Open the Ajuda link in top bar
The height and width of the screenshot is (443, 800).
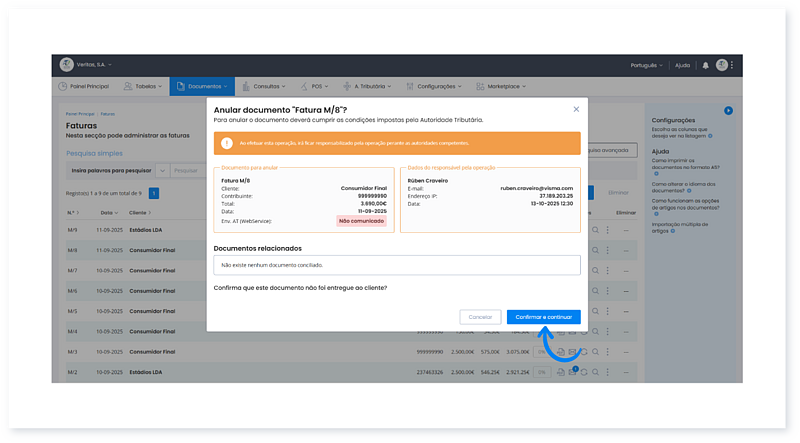(x=682, y=65)
